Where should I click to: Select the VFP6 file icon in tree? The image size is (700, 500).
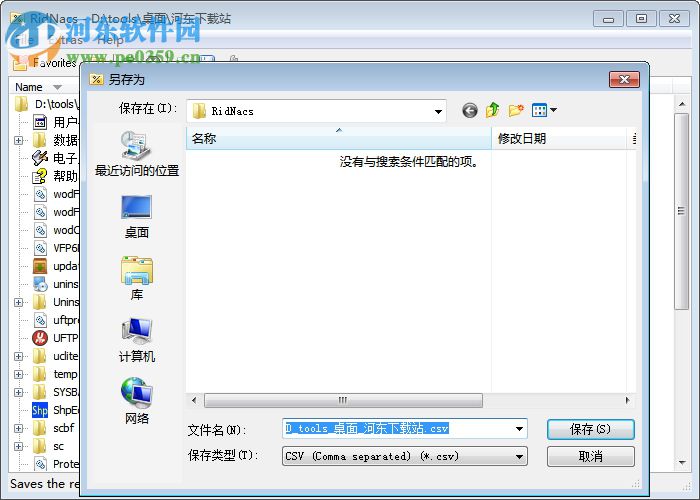[40, 248]
